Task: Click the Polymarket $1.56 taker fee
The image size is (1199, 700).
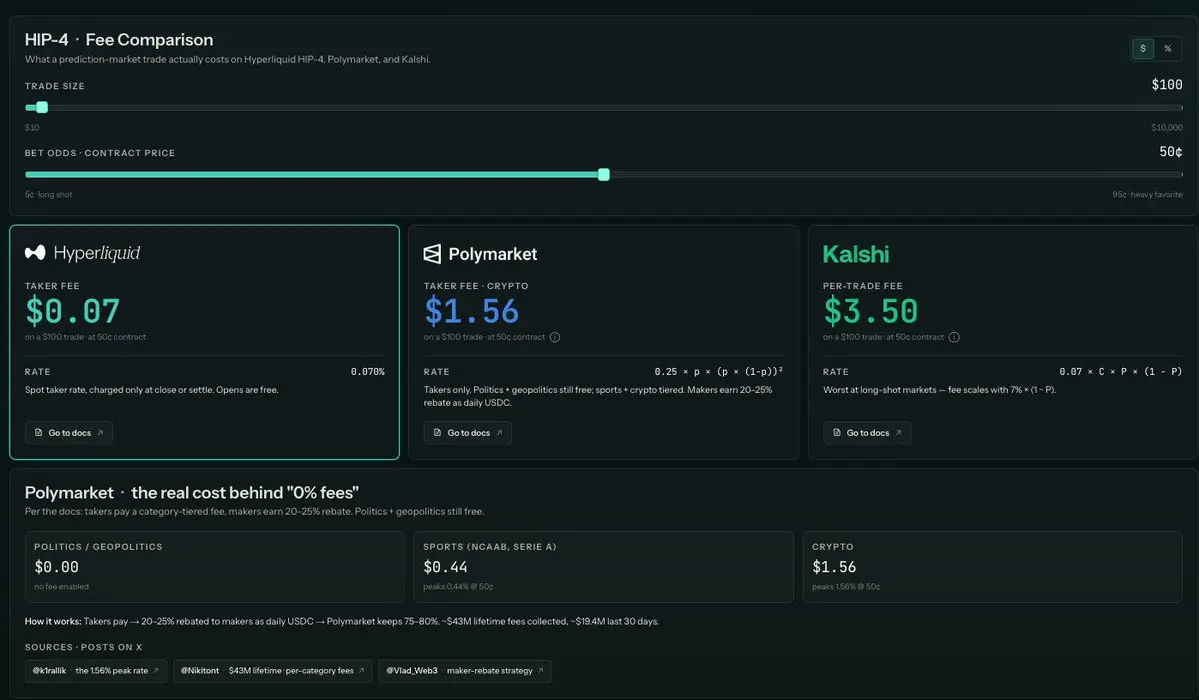Action: pyautogui.click(x=472, y=311)
